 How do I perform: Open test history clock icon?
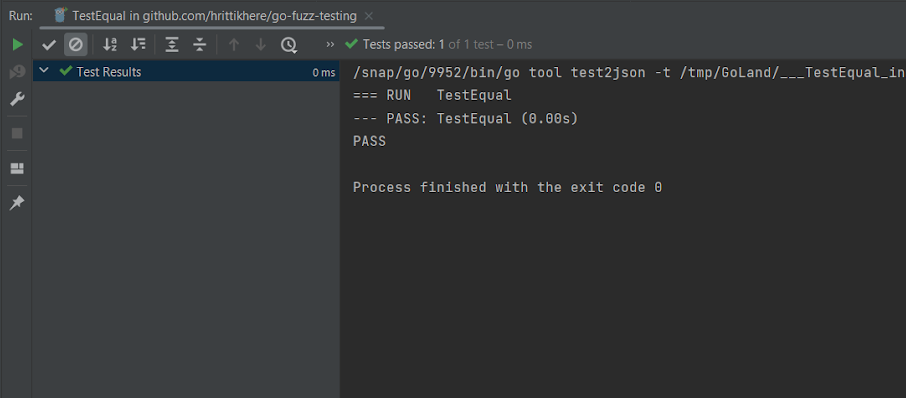coord(288,45)
